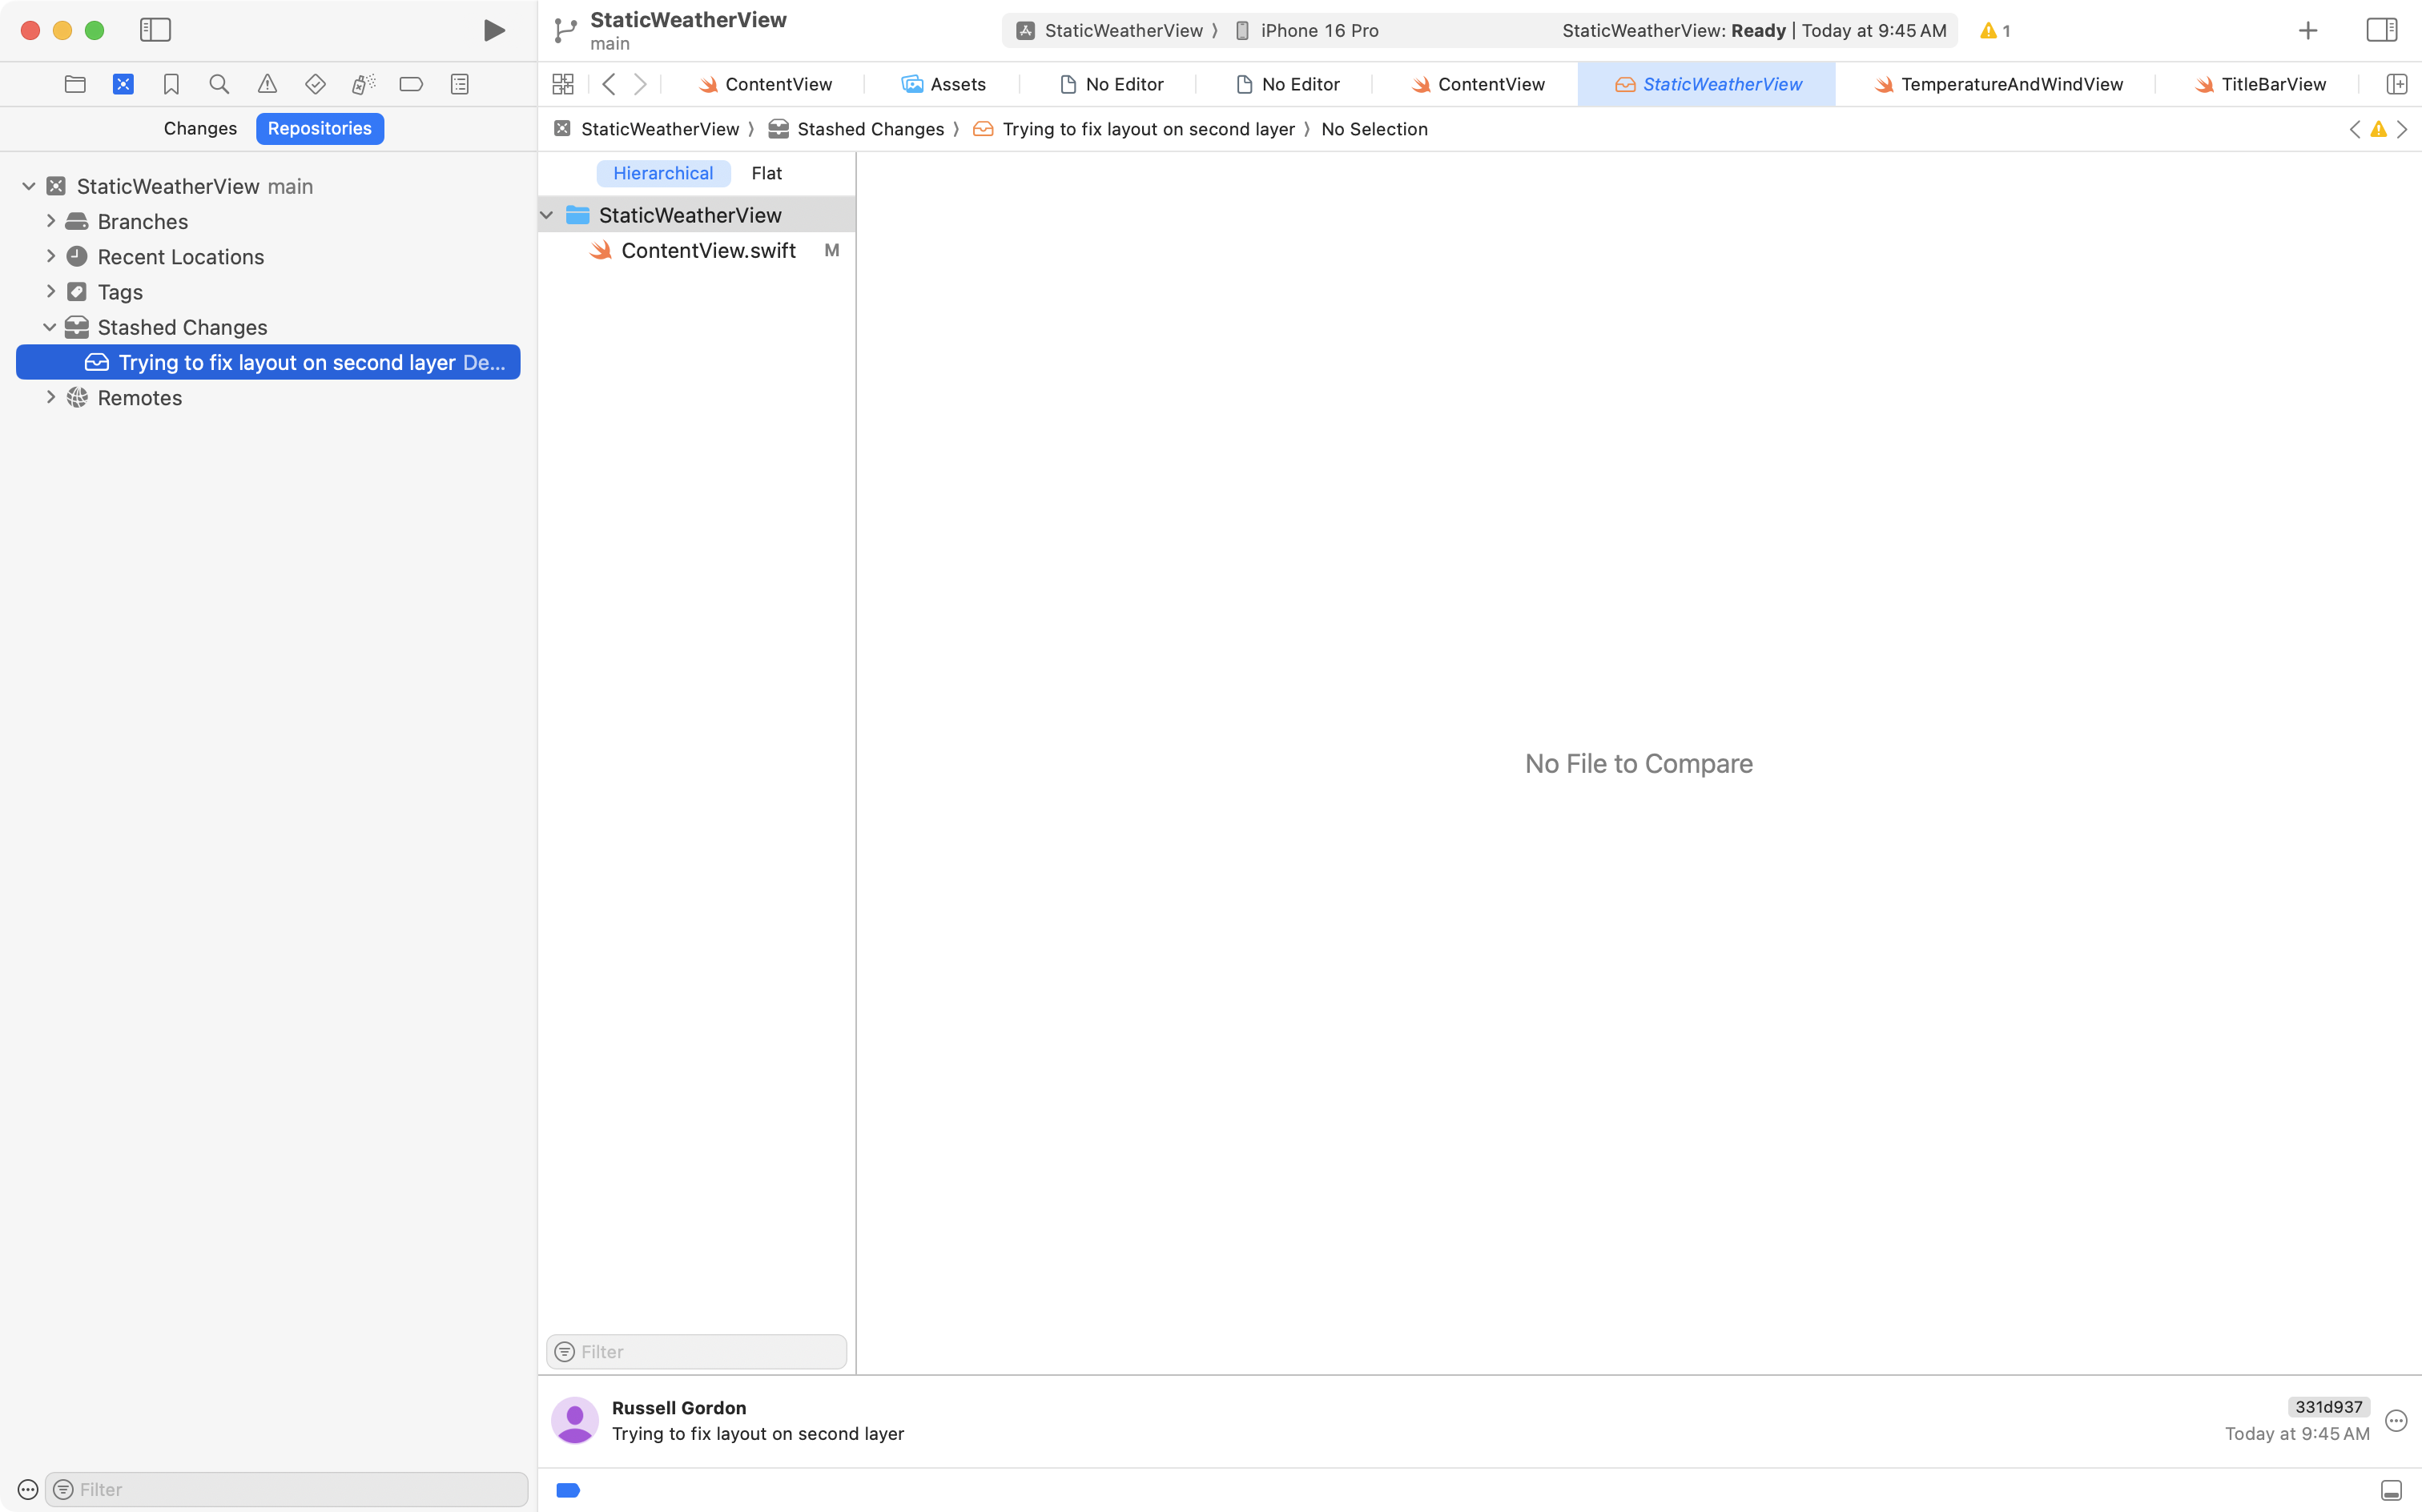The image size is (2422, 1512).
Task: Open the Find navigator magnifier icon
Action: tap(219, 84)
